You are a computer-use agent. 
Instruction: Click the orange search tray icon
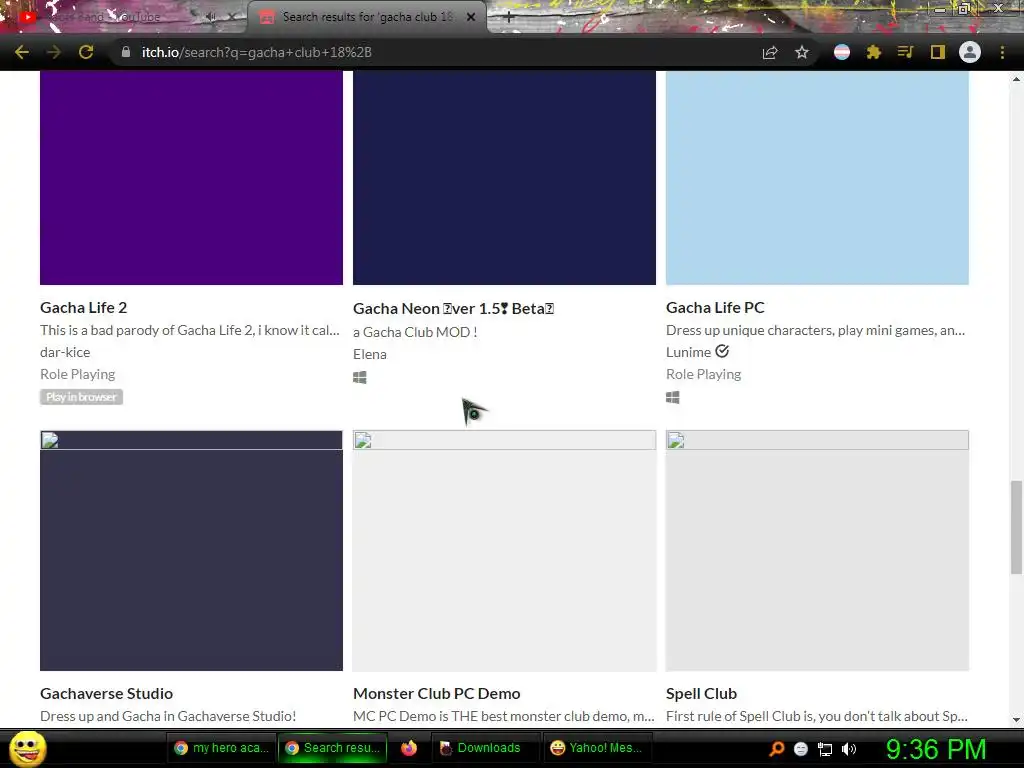coord(777,749)
